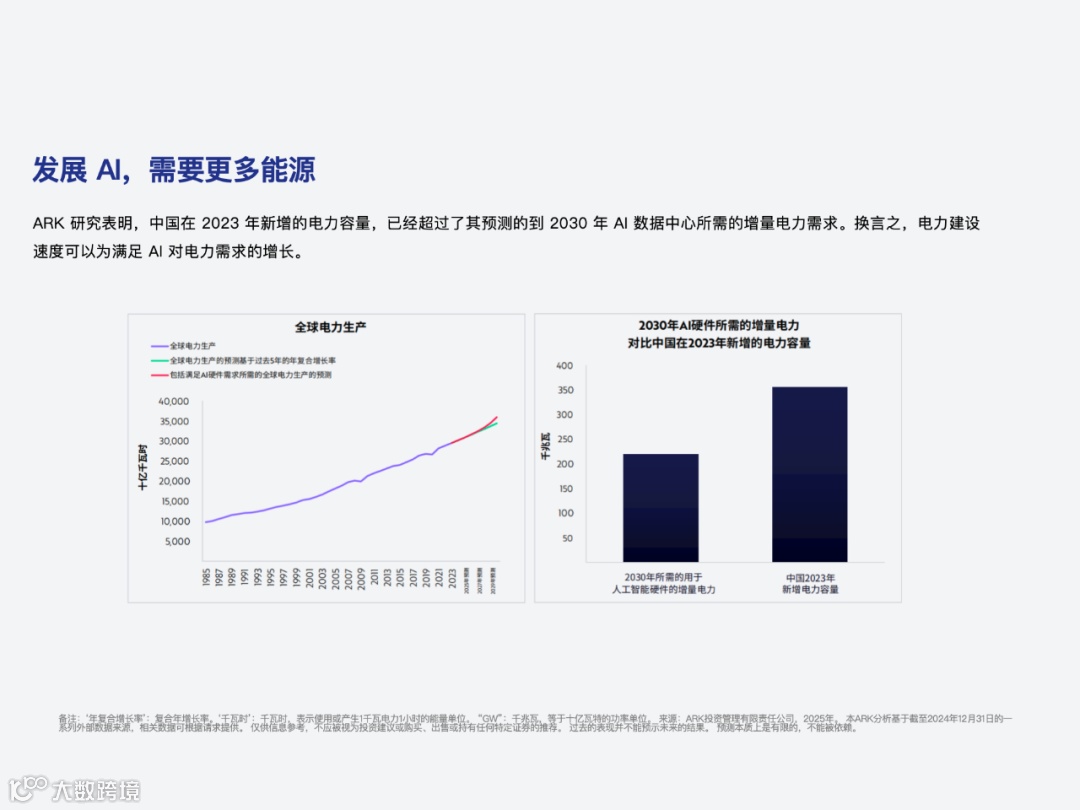Click the y-axis value "20,000"
This screenshot has height=810, width=1080.
174,481
